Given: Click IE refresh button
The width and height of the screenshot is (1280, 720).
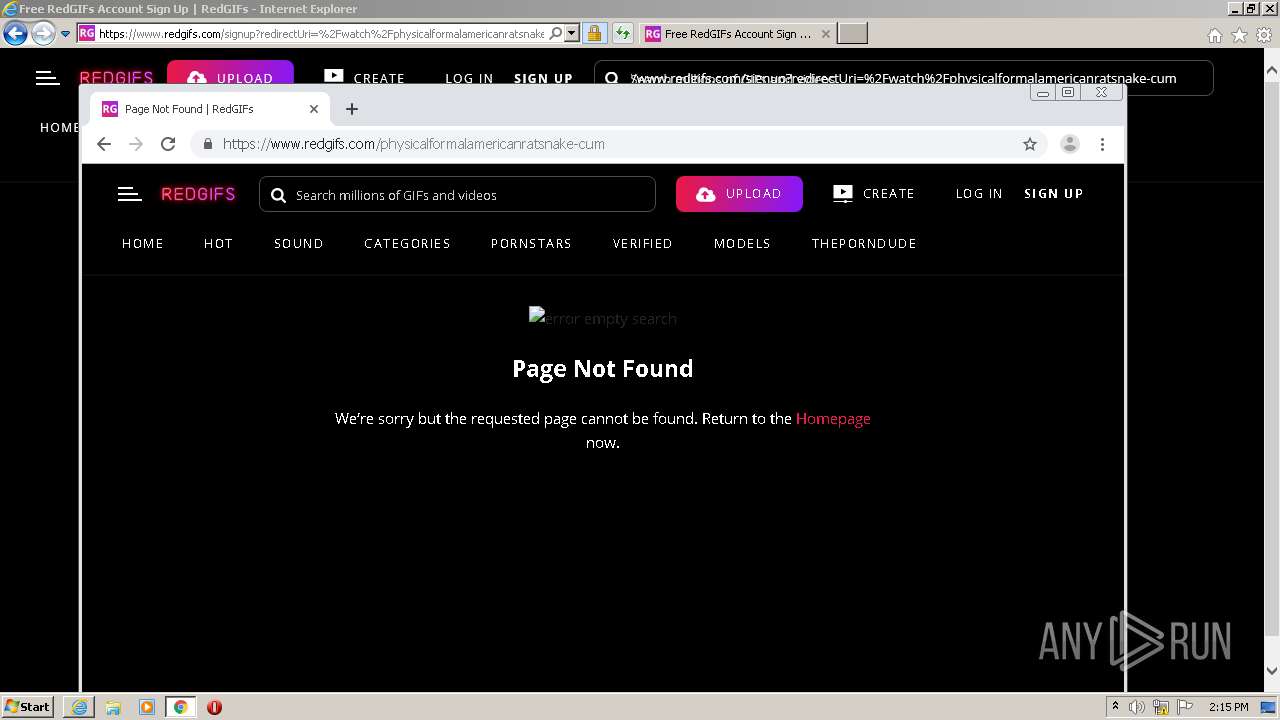Looking at the screenshot, I should (623, 34).
